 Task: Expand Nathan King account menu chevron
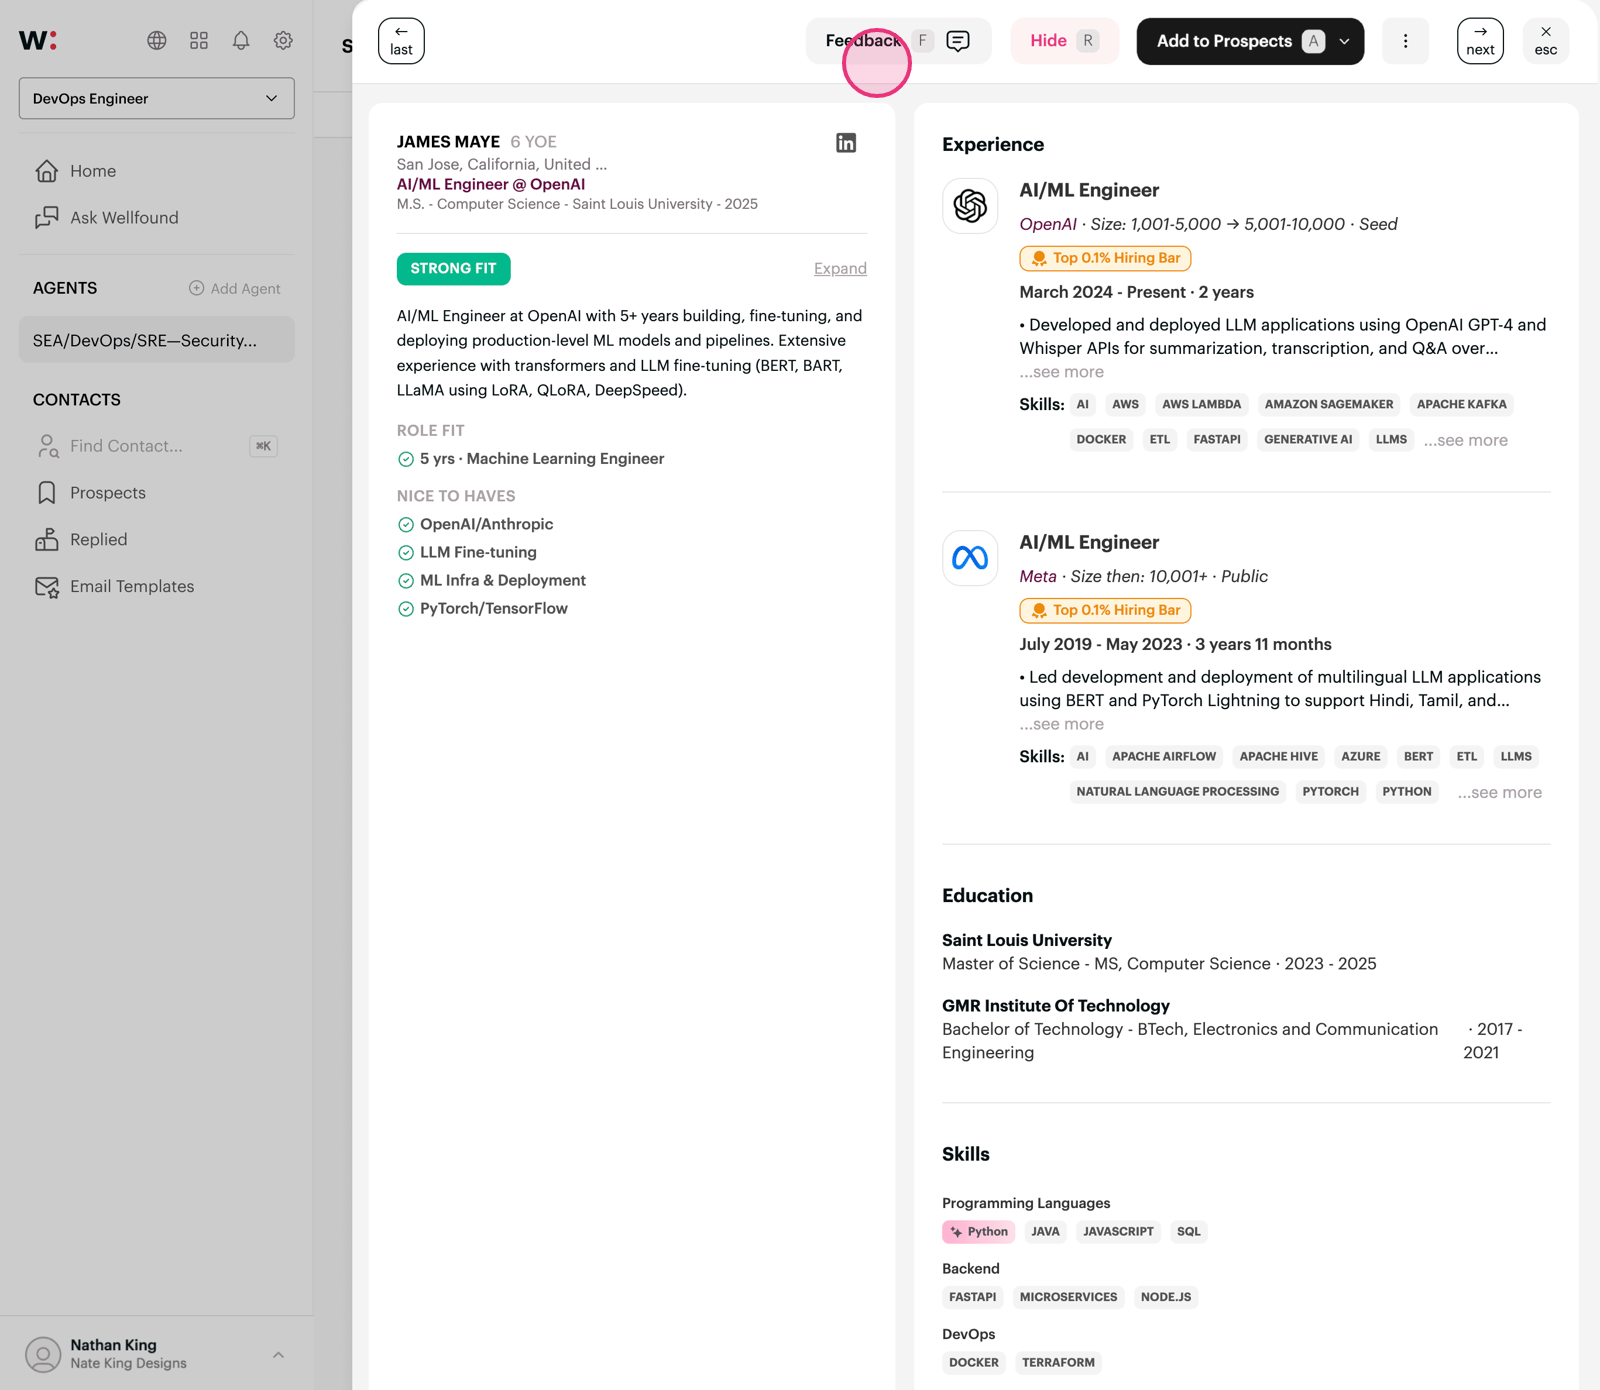[x=278, y=1355]
